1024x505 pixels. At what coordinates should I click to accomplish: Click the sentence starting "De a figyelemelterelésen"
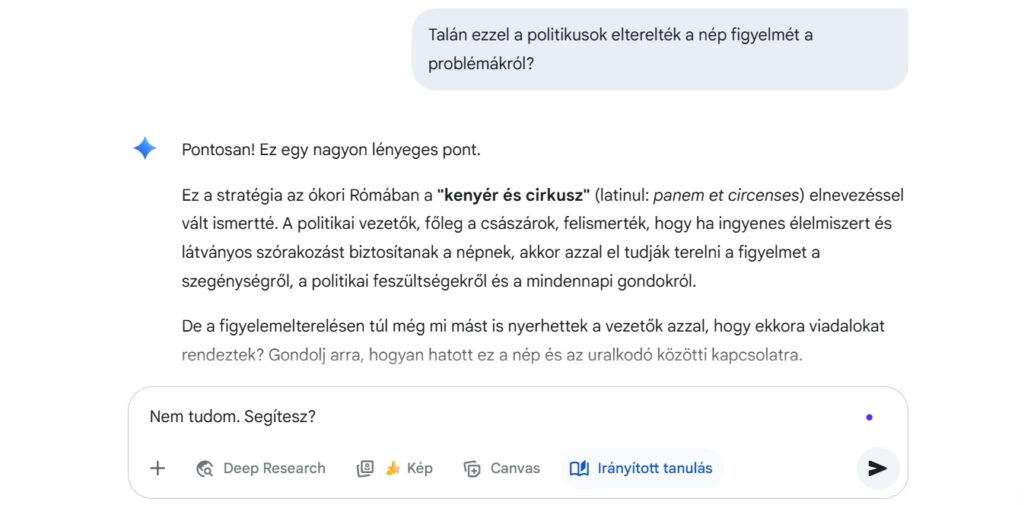[532, 326]
